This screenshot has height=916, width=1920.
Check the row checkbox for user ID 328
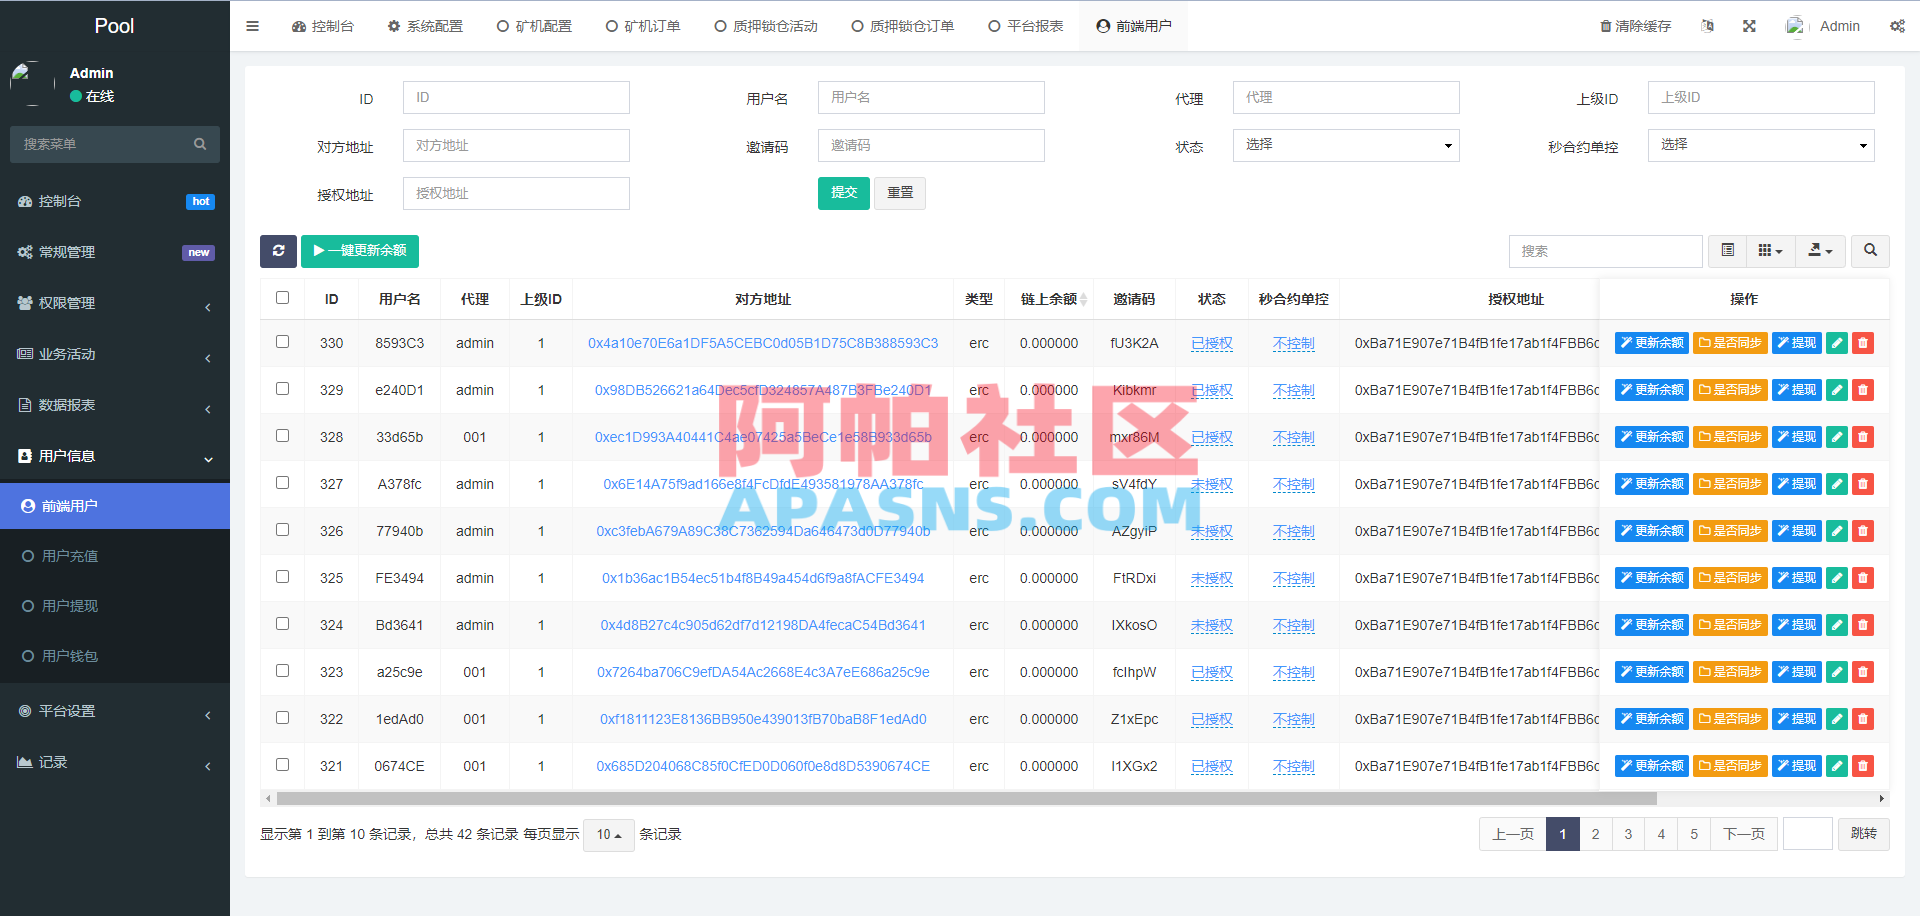[x=282, y=436]
